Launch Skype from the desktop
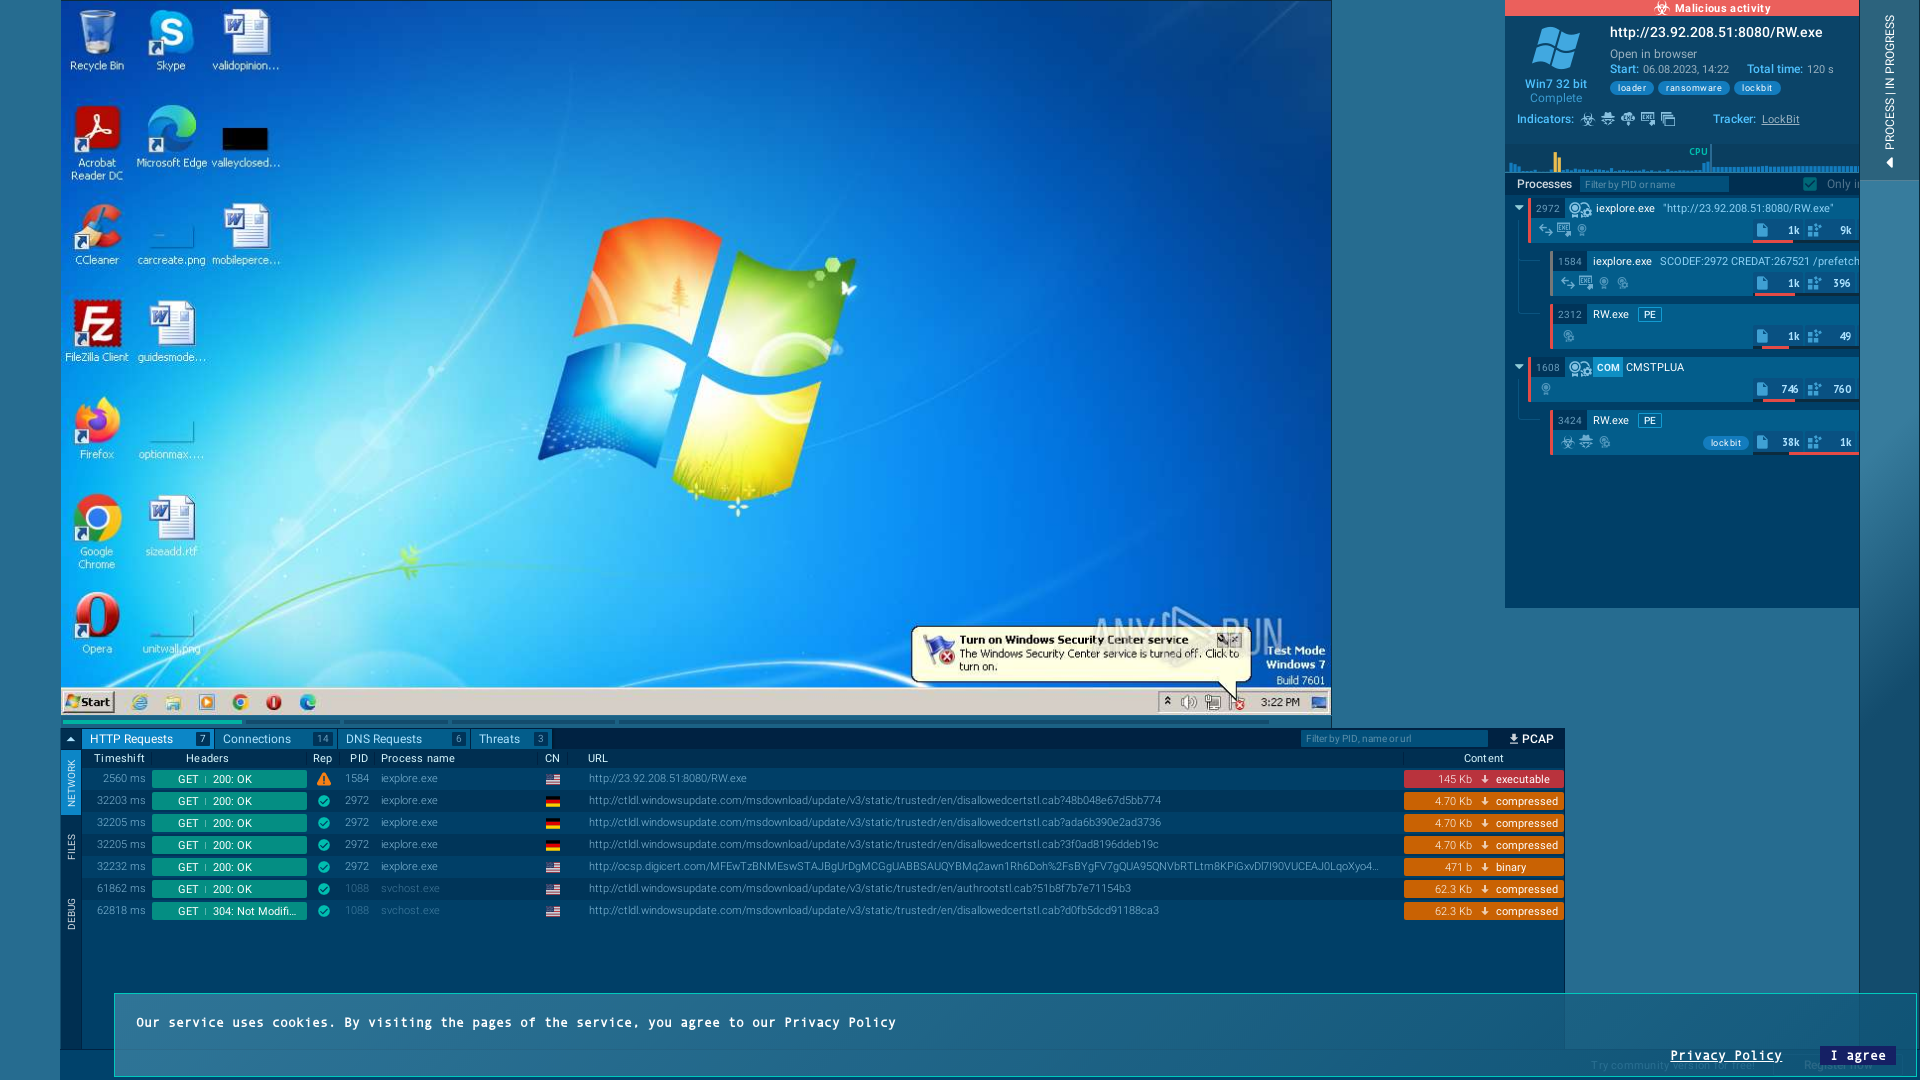 (x=171, y=41)
